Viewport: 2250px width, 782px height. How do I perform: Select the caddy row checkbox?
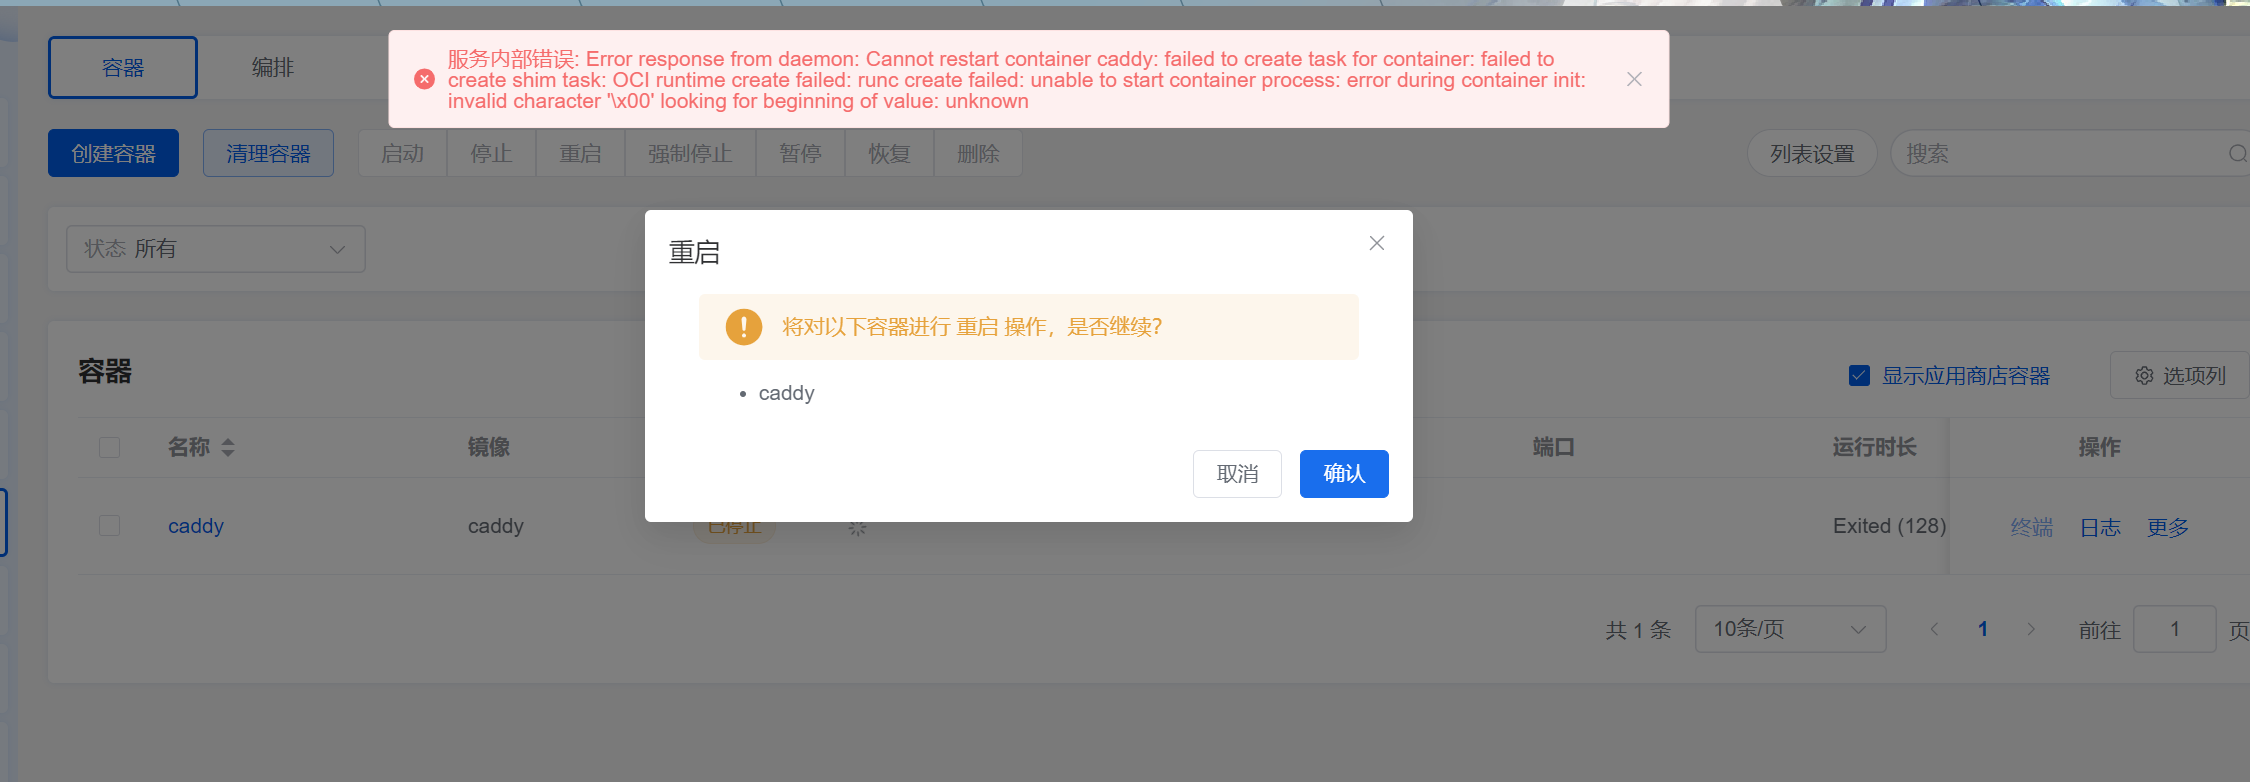tap(110, 526)
